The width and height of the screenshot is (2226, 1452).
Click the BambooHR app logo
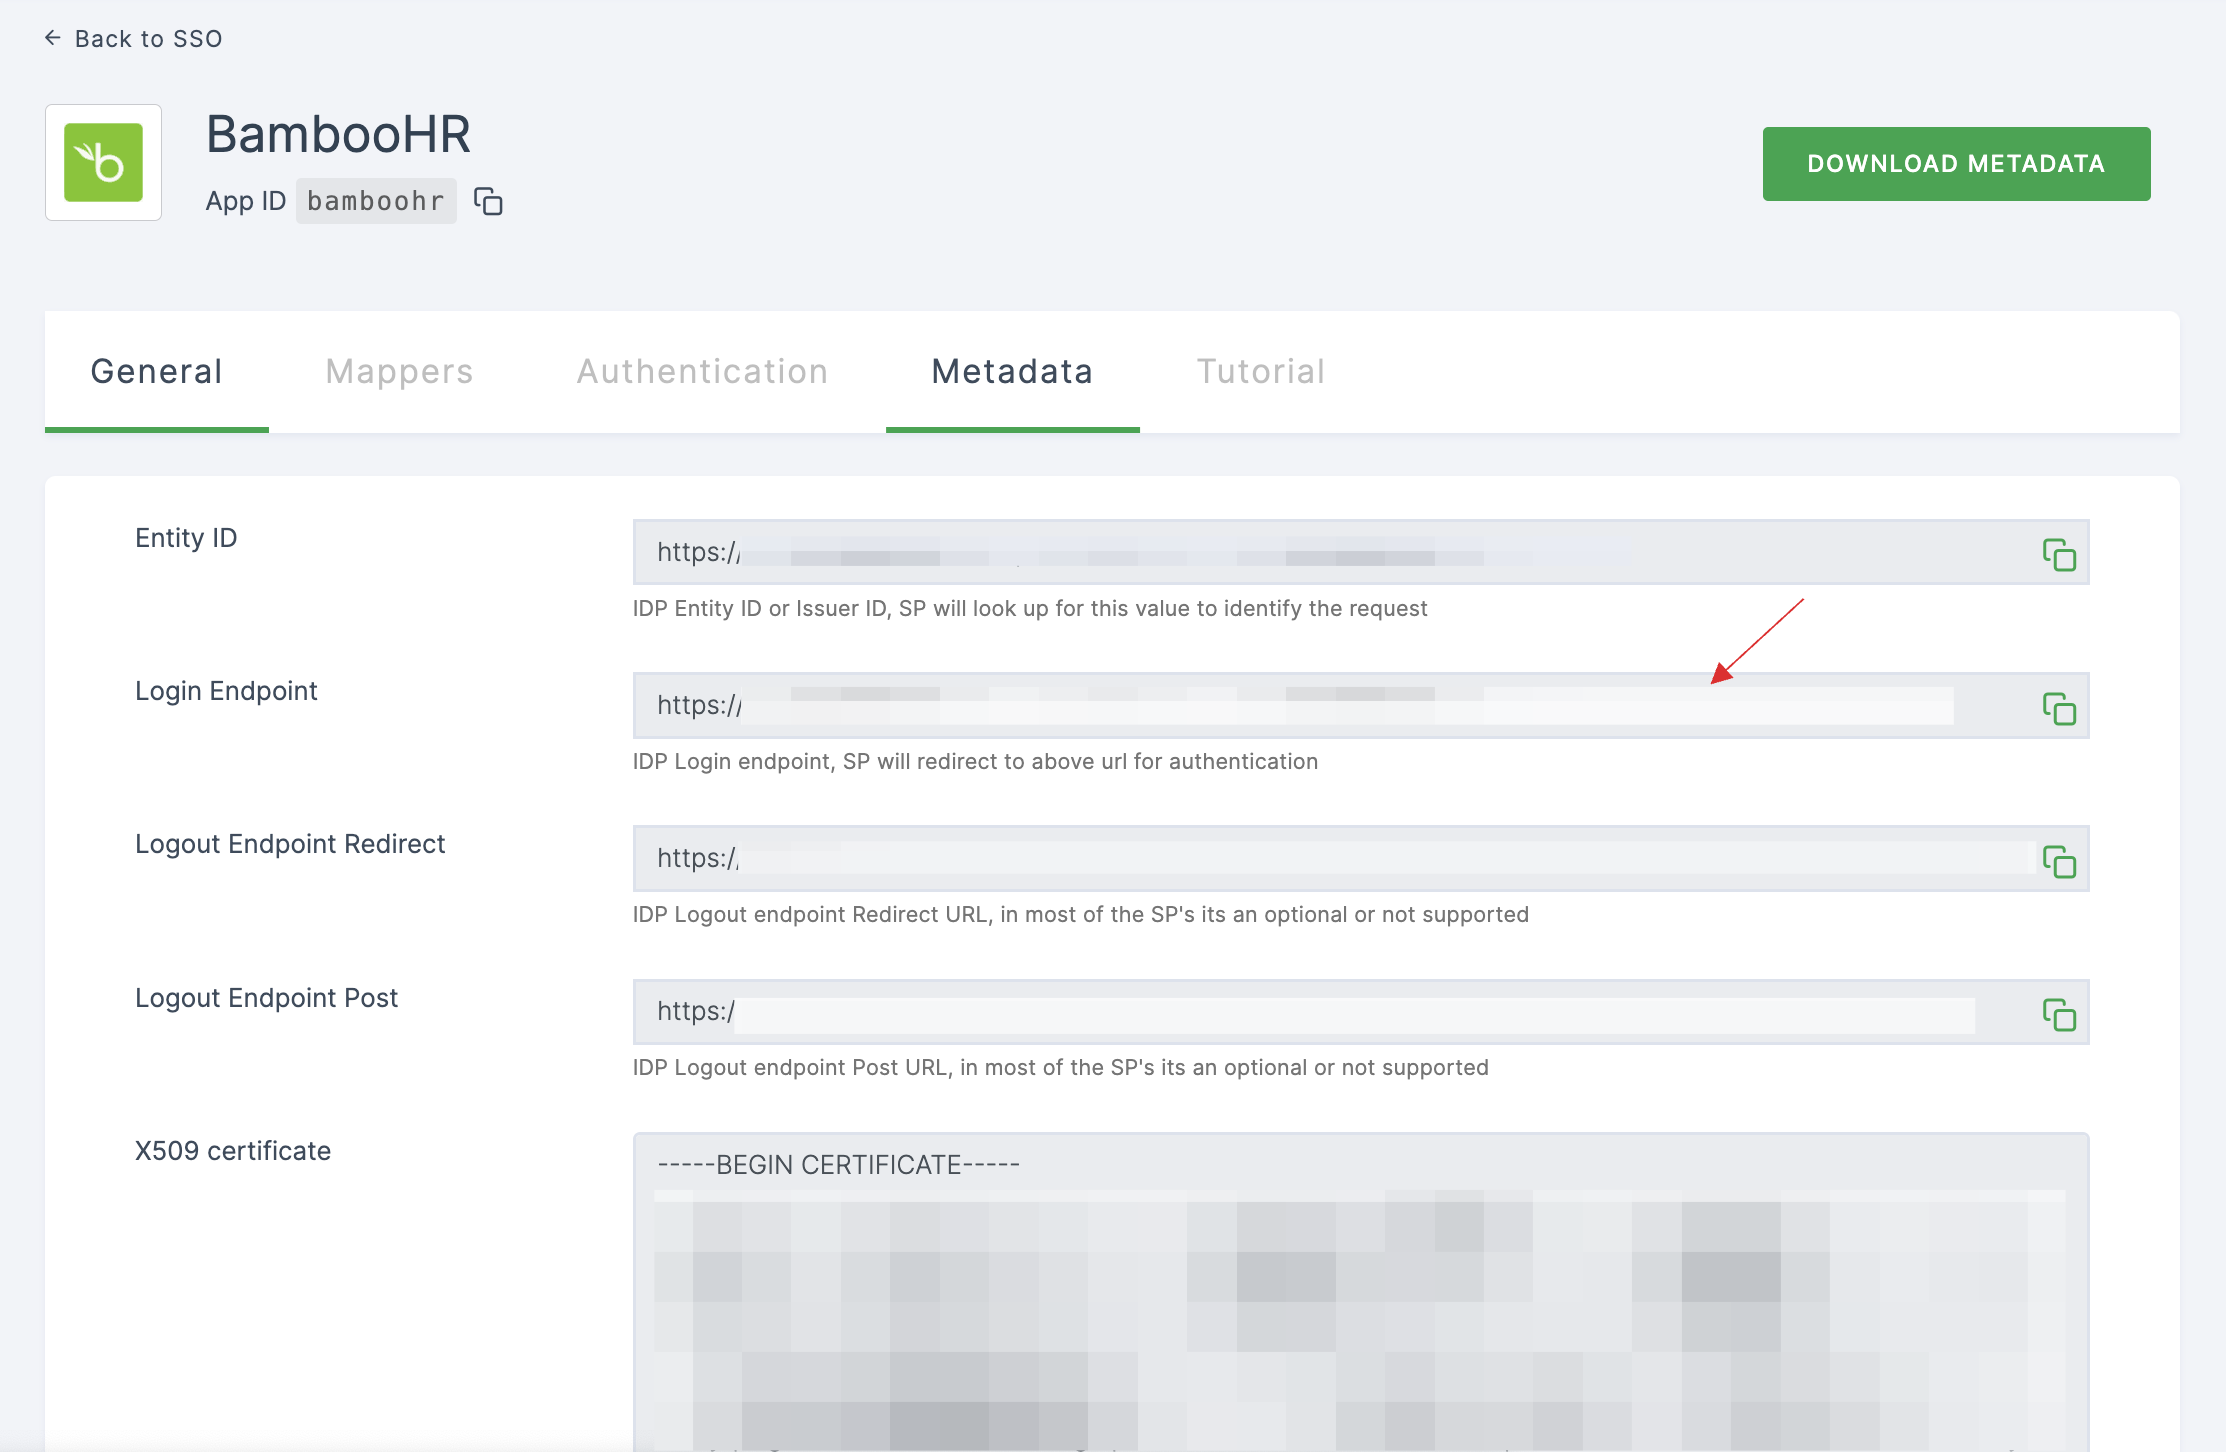point(104,162)
